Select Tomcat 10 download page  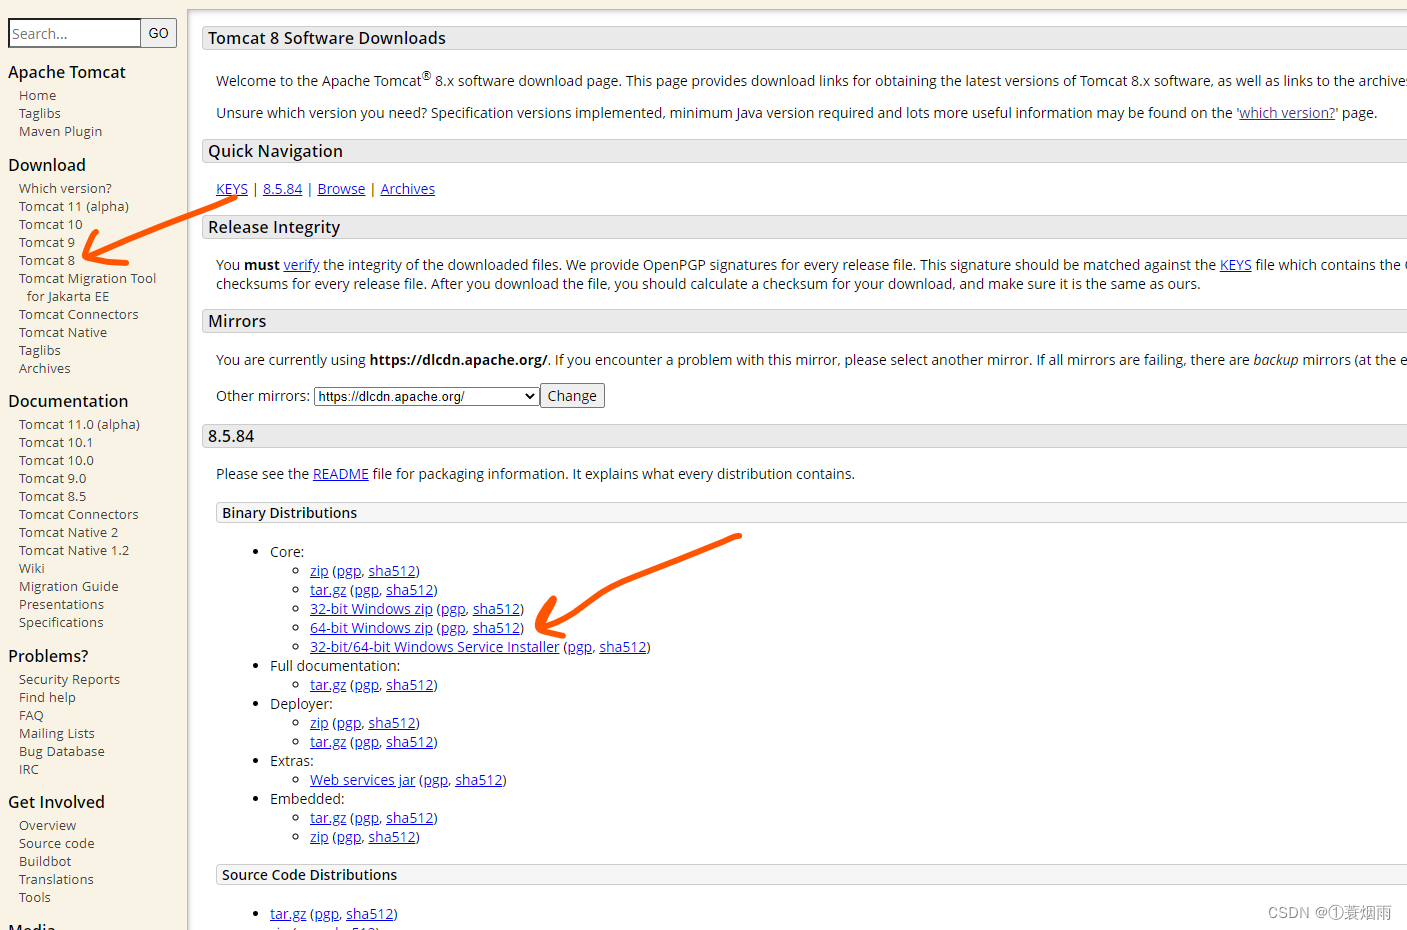(x=51, y=225)
